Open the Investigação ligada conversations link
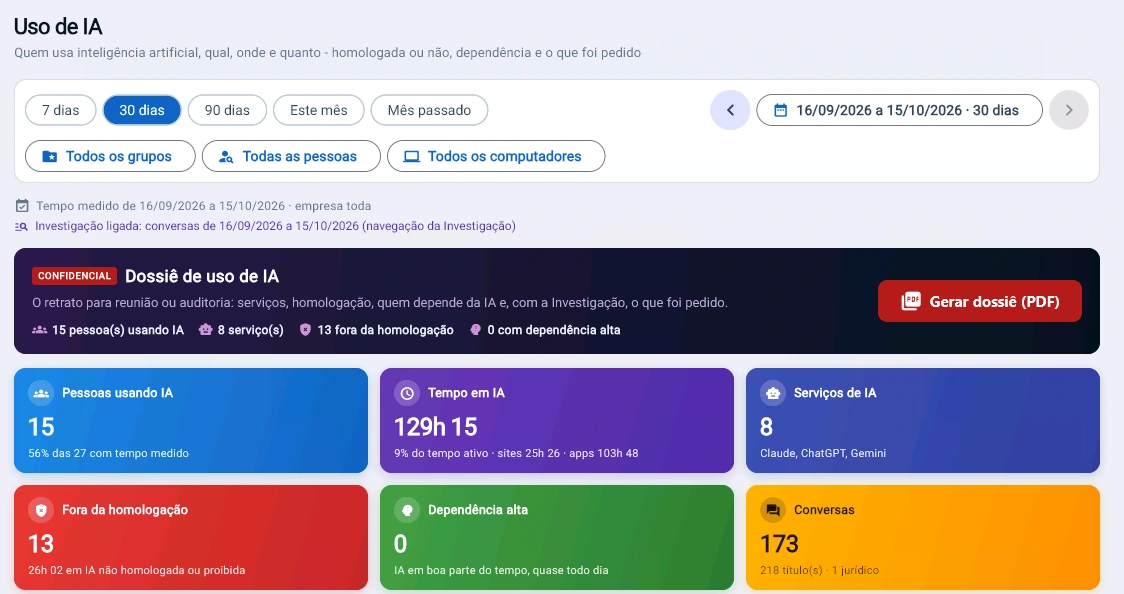Screen dimensions: 1124x594 [x=275, y=226]
